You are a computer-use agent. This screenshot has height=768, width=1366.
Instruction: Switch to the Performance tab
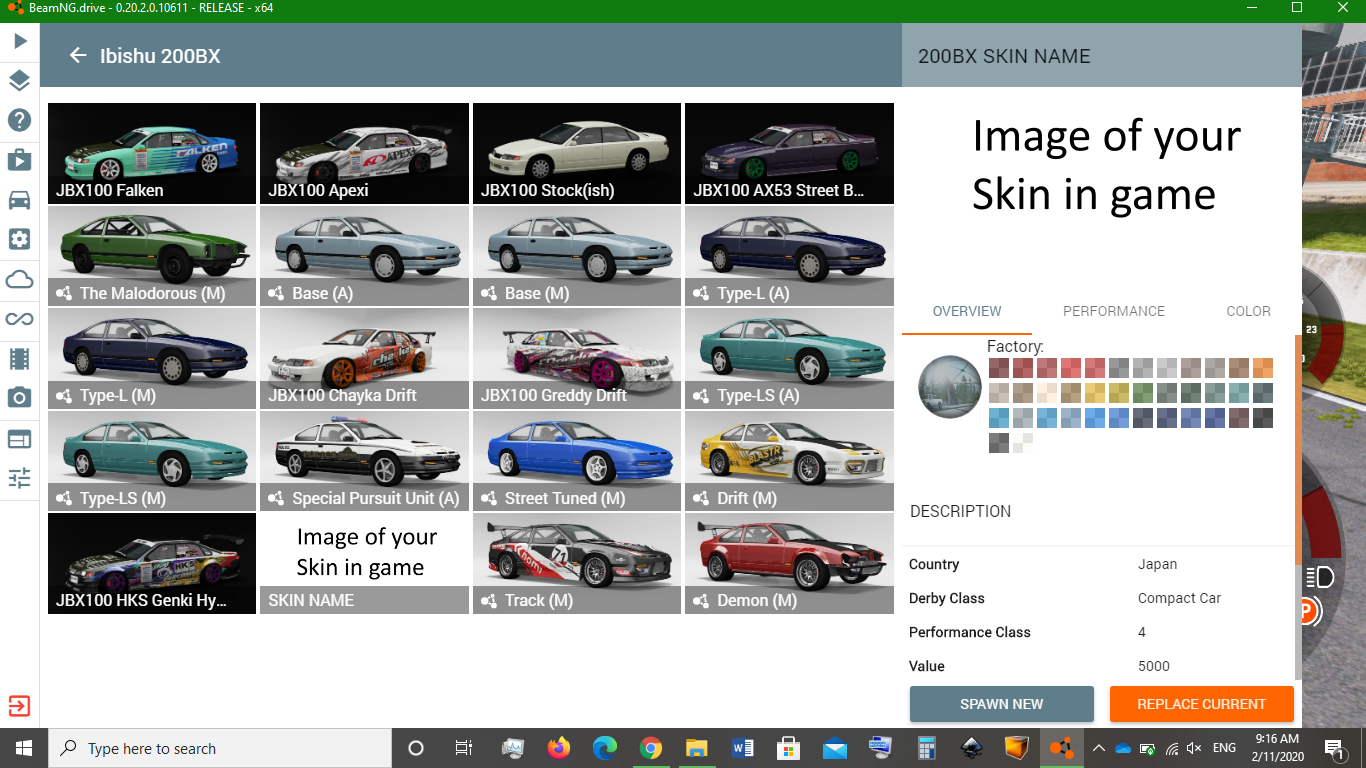(1114, 311)
